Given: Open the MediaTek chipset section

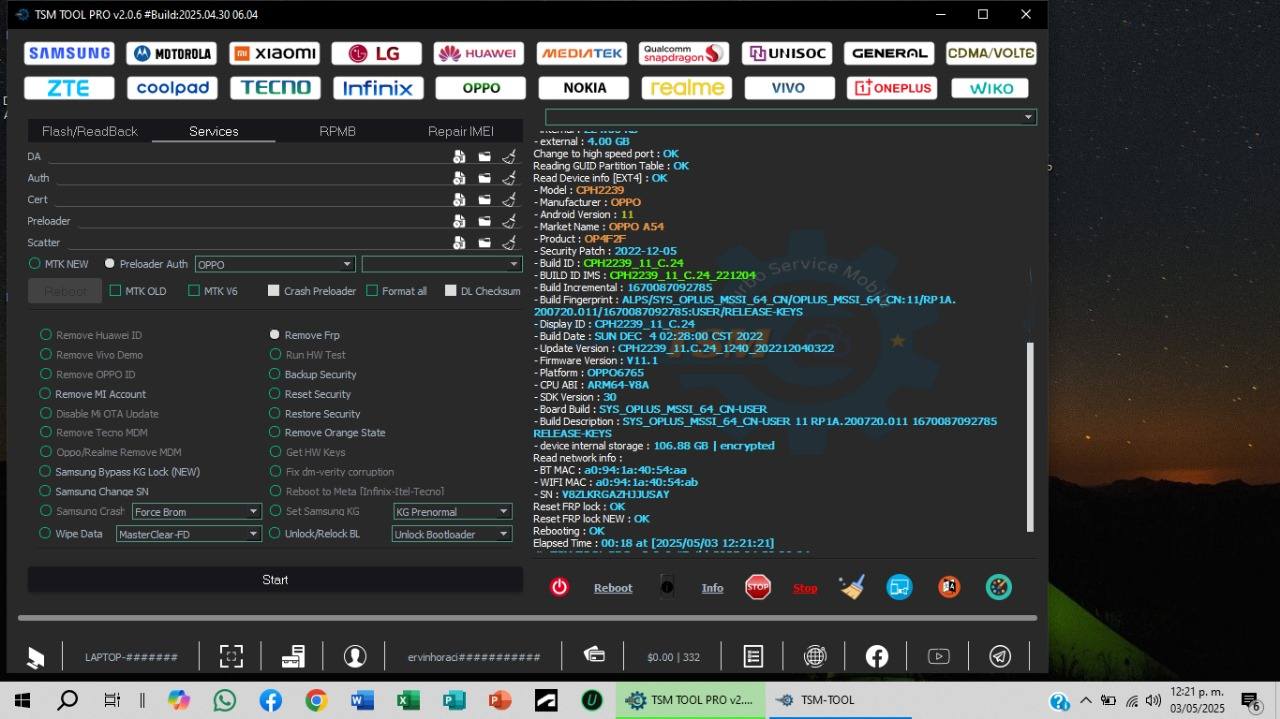Looking at the screenshot, I should coord(582,53).
